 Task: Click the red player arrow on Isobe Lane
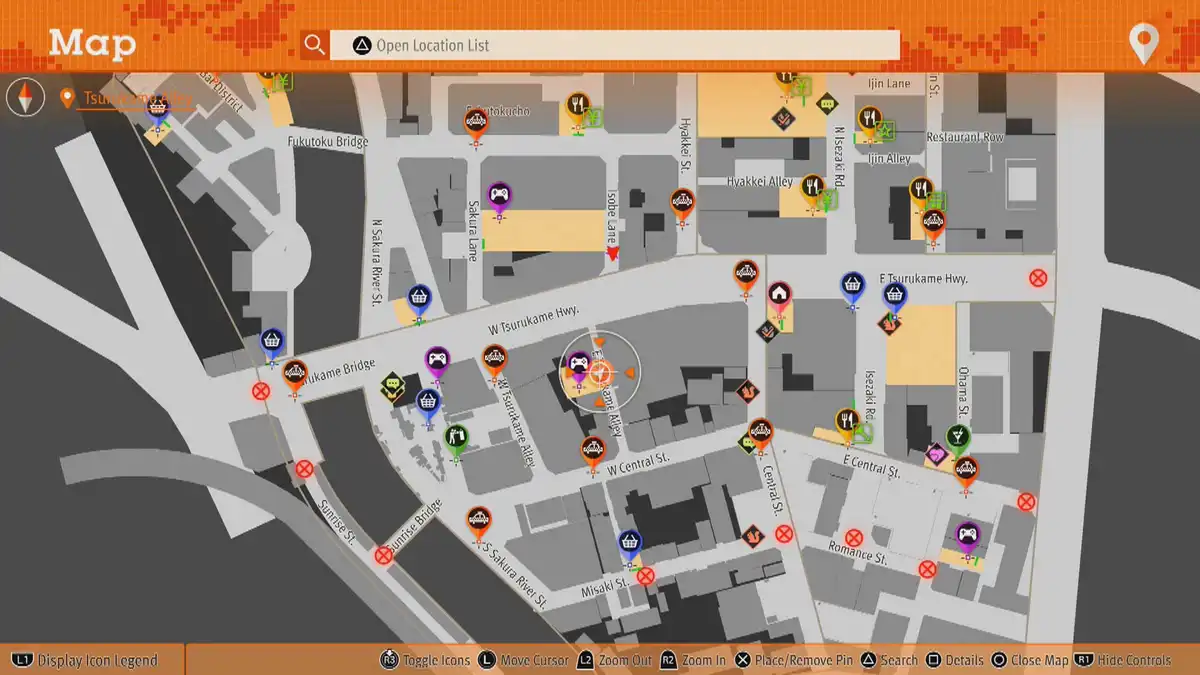point(613,255)
